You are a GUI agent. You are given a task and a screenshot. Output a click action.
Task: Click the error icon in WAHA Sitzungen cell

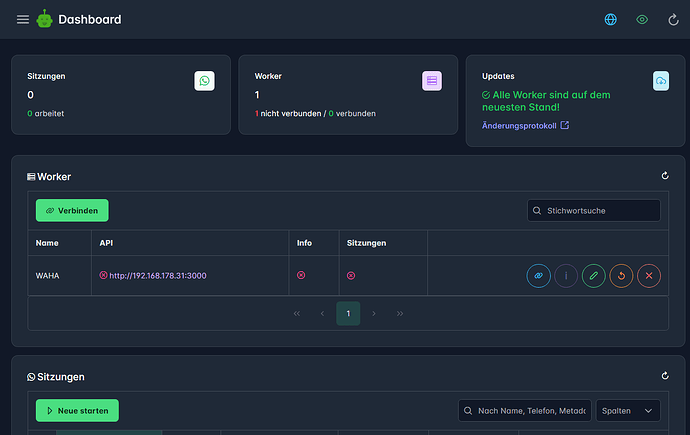(x=351, y=276)
